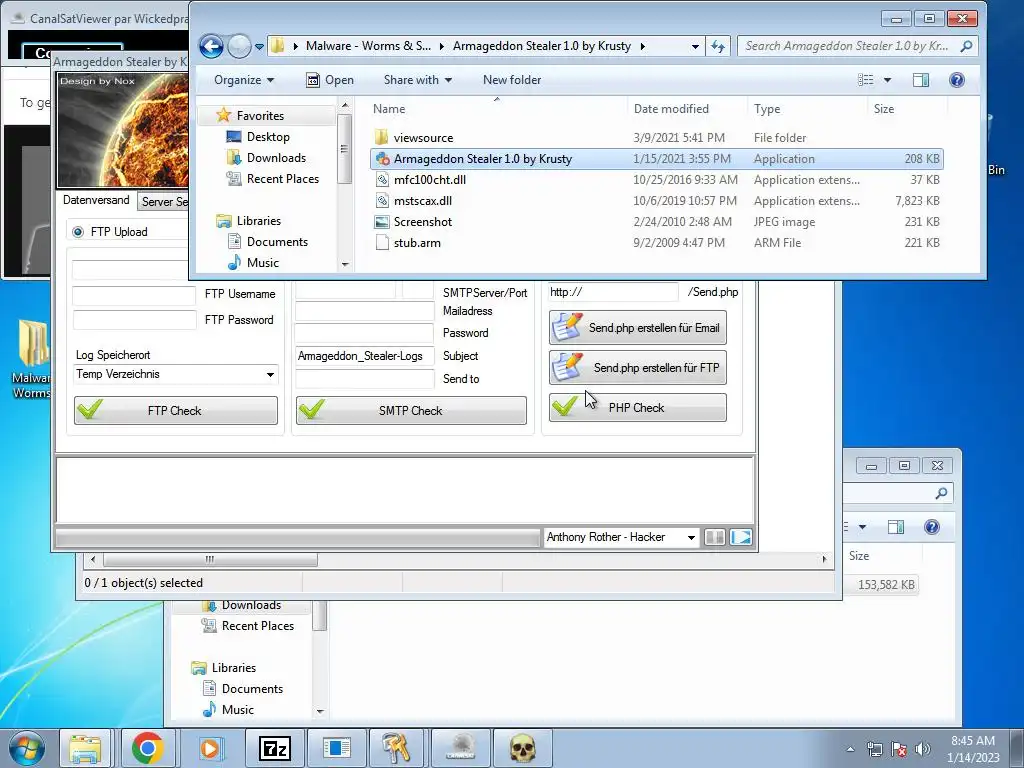
Task: Click the http:// URL input field
Action: 613,292
